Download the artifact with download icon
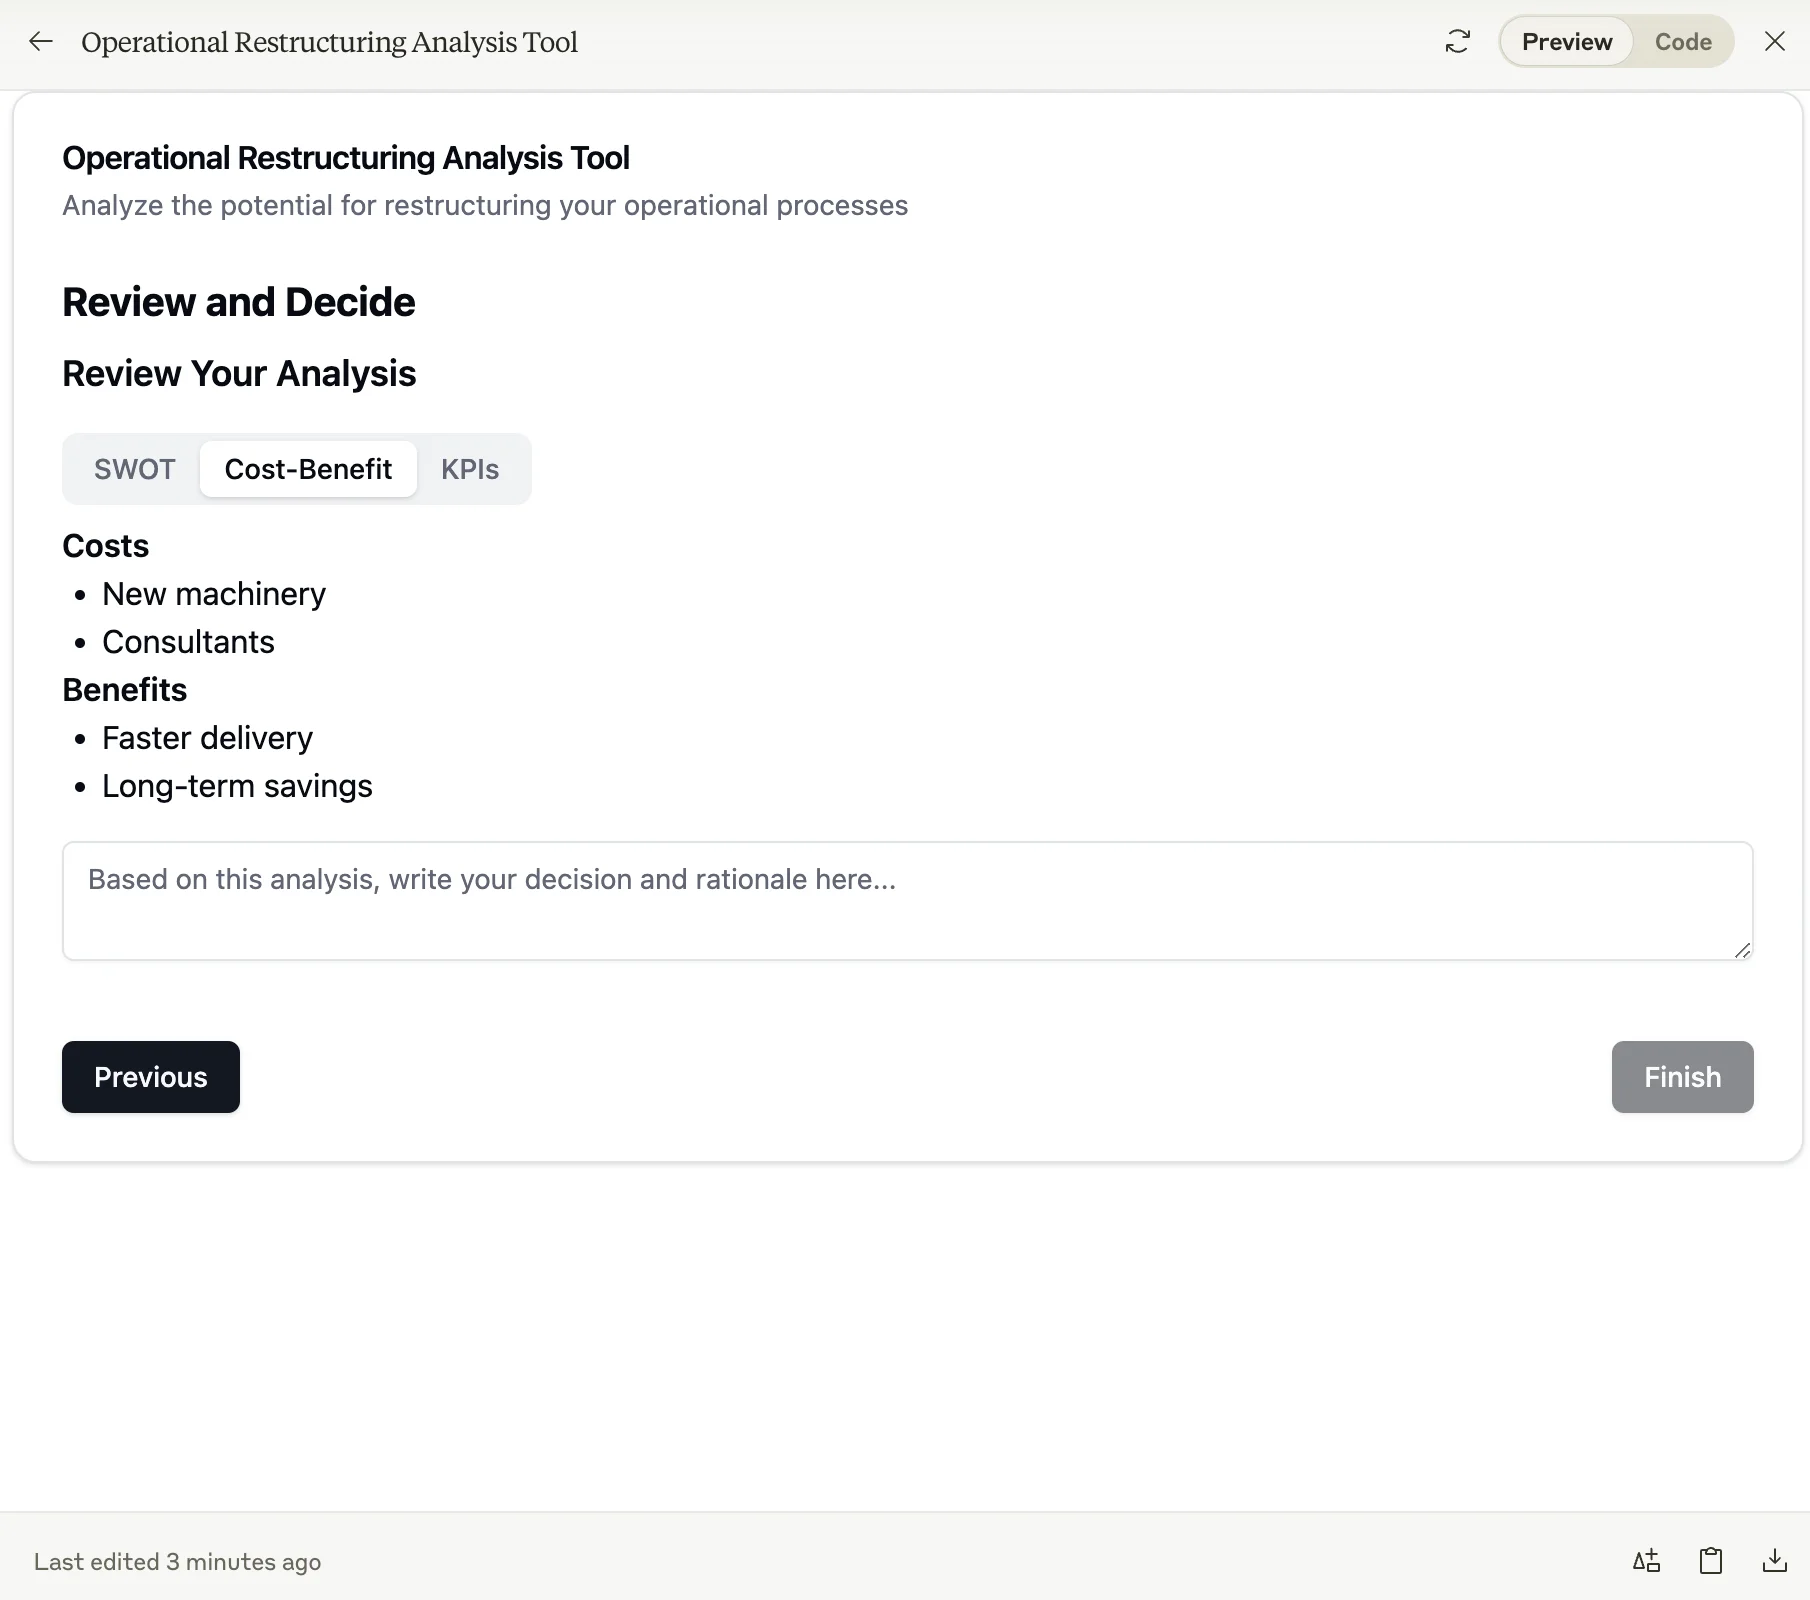 (x=1775, y=1561)
